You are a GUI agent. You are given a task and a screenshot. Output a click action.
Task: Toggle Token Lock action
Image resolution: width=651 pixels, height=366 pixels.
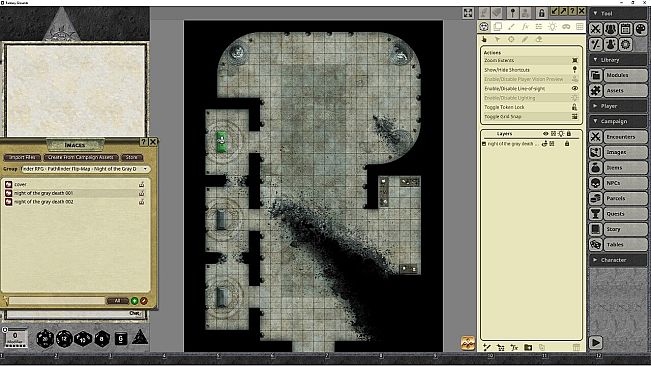531,107
